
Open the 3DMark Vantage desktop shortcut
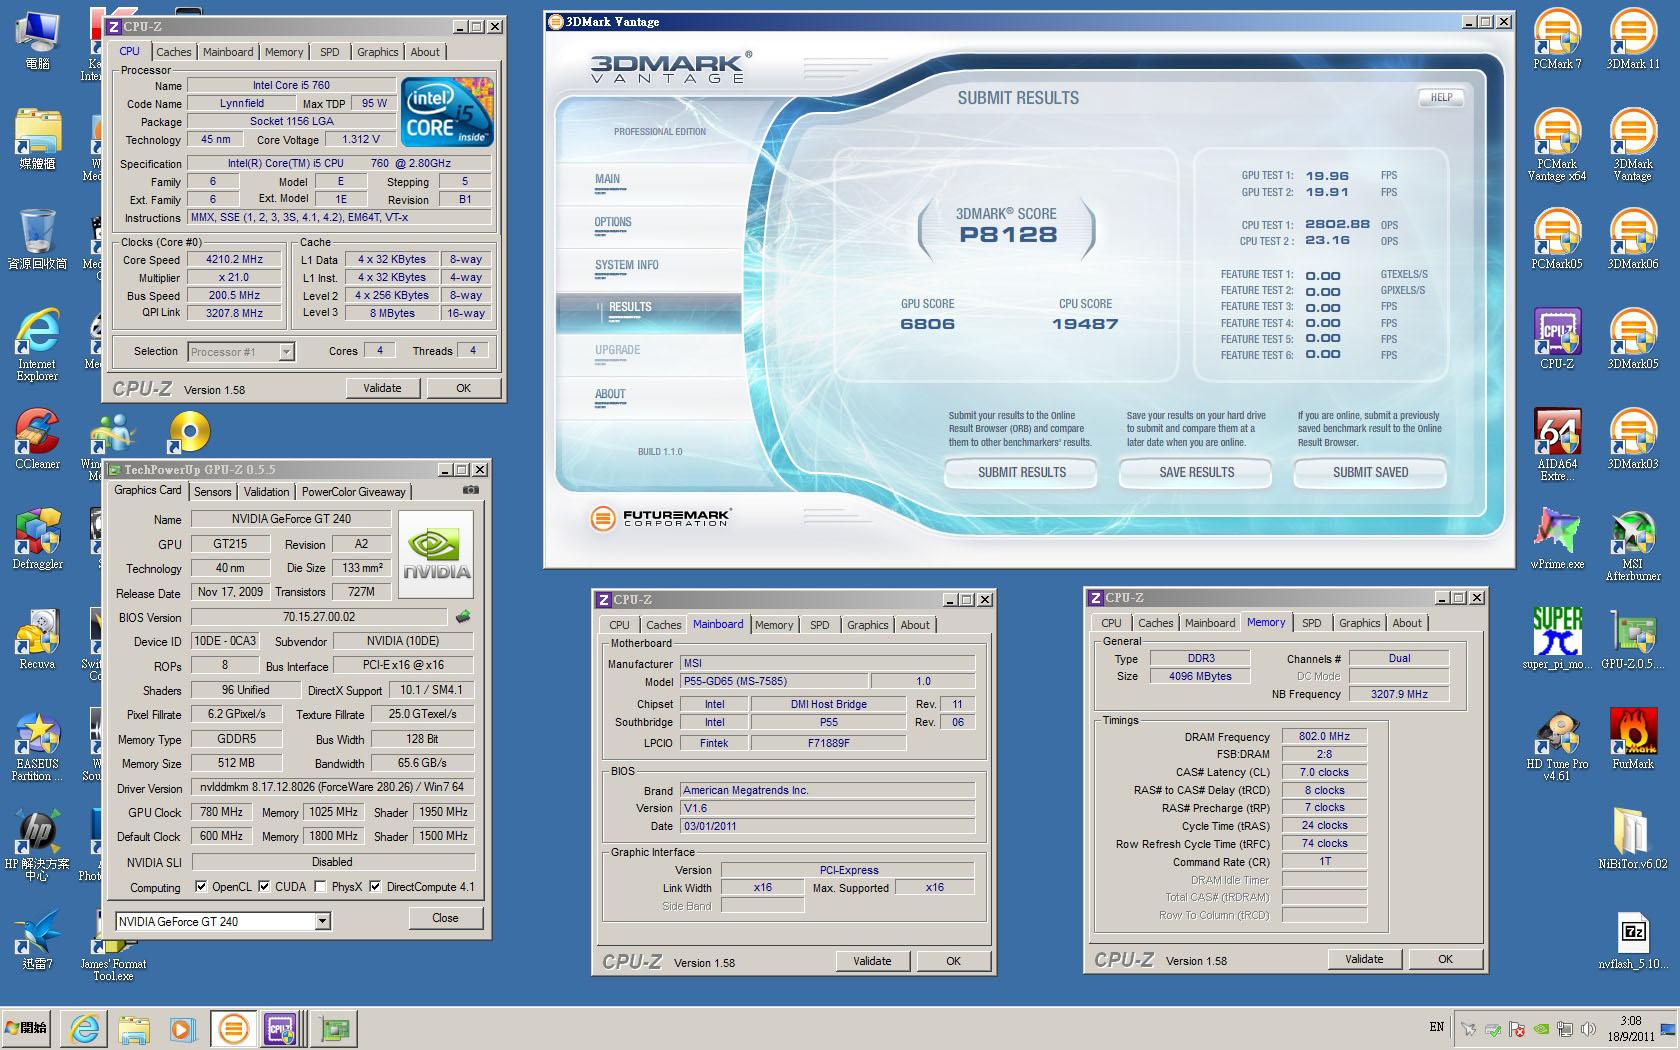click(x=1632, y=145)
